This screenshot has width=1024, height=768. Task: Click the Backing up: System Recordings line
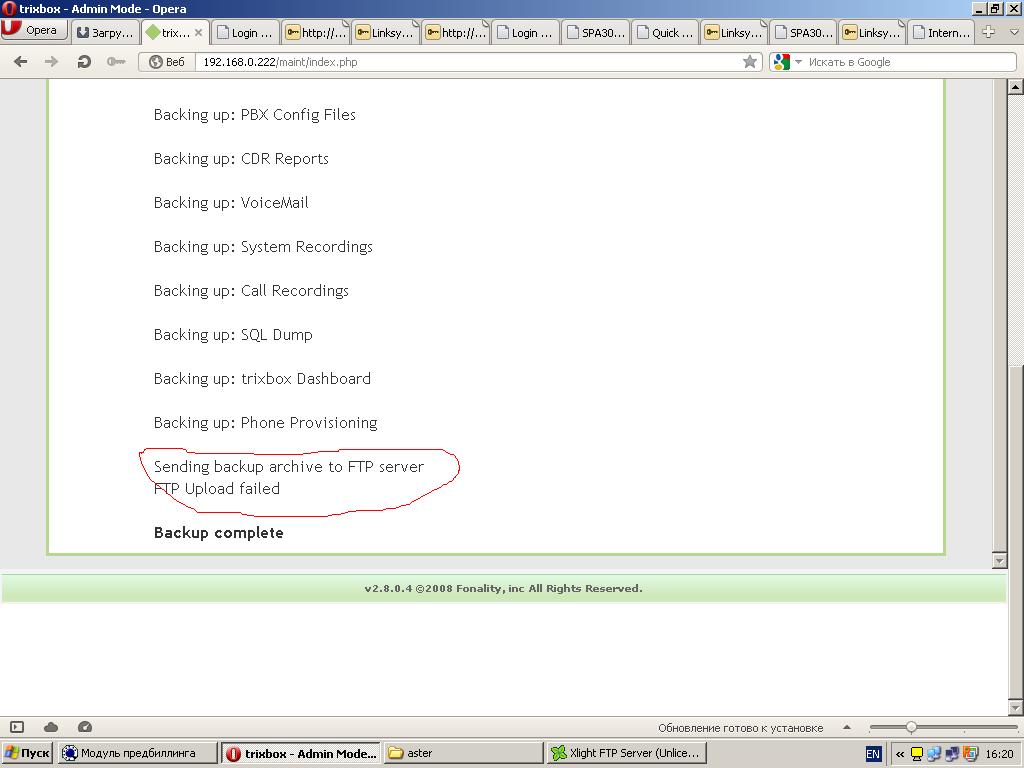pyautogui.click(x=263, y=247)
